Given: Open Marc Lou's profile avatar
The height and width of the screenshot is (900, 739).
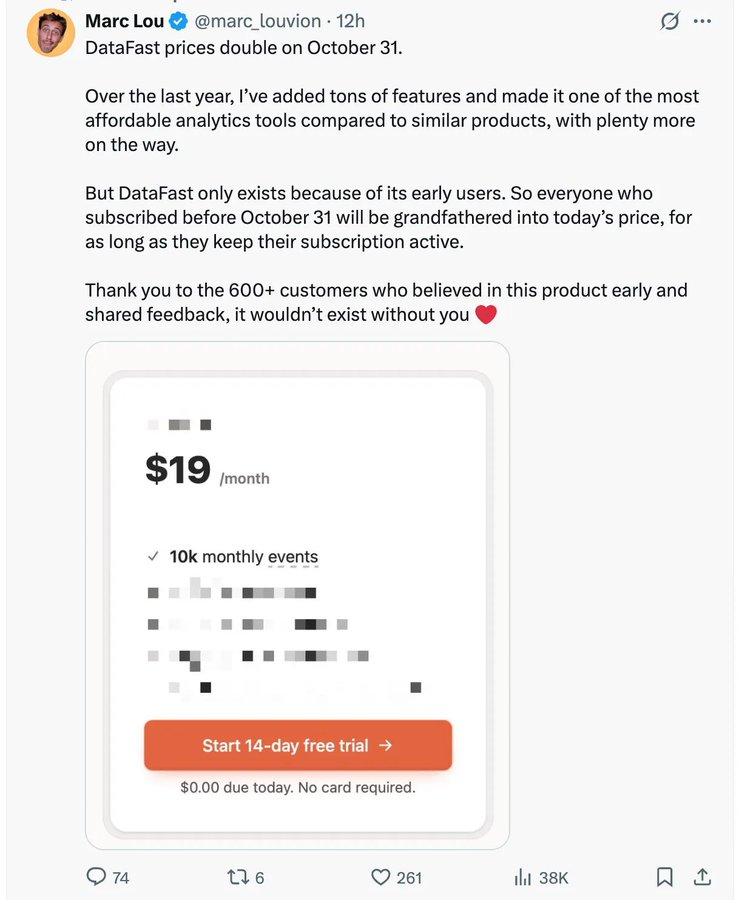Looking at the screenshot, I should 50,33.
